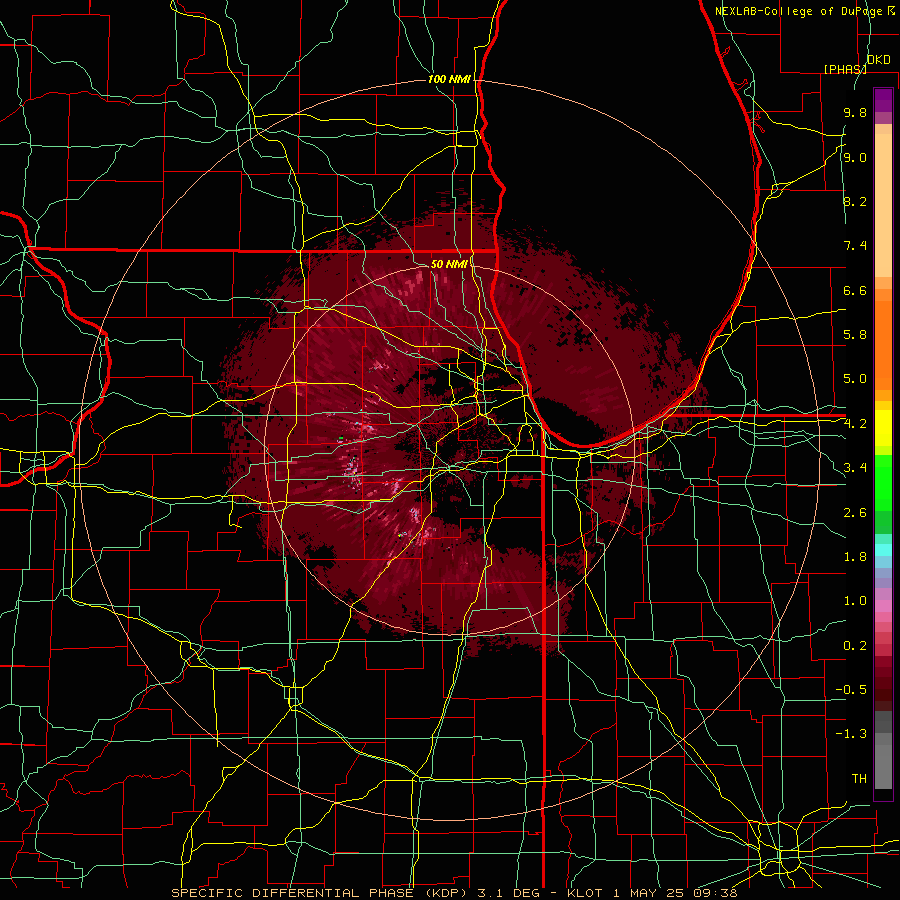
Task: Click the [PHAS] label above the color bar
Action: pos(845,69)
